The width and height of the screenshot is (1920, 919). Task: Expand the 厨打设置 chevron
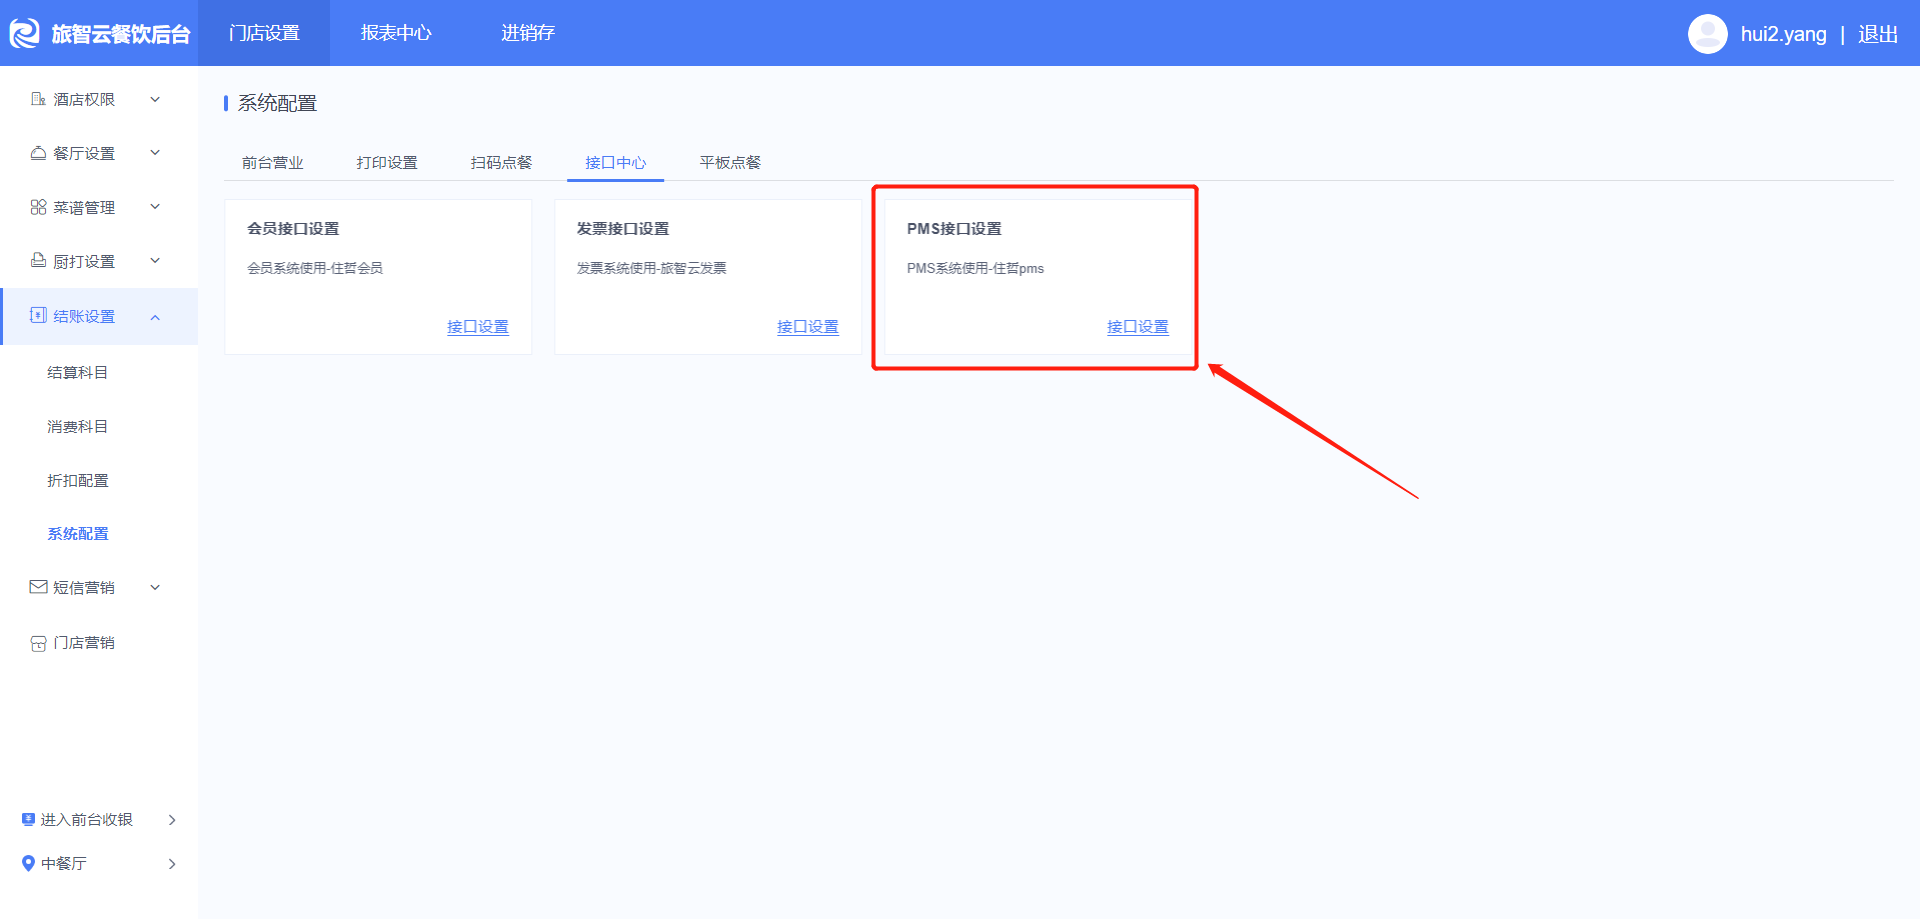[155, 261]
